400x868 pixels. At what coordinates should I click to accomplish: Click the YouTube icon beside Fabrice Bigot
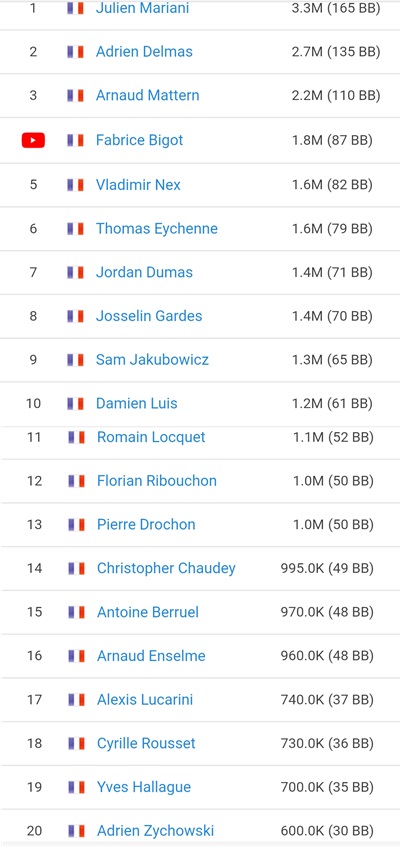click(x=33, y=141)
